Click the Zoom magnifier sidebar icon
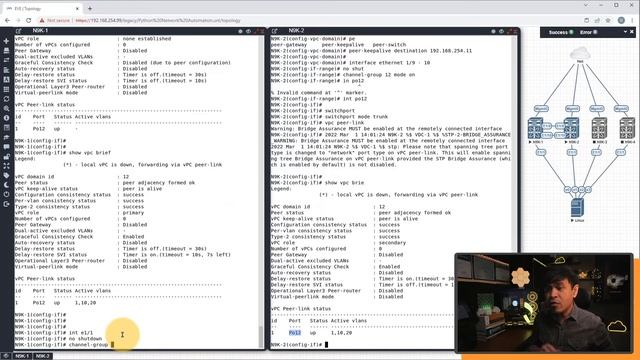This screenshot has height=360, width=640. (6, 109)
